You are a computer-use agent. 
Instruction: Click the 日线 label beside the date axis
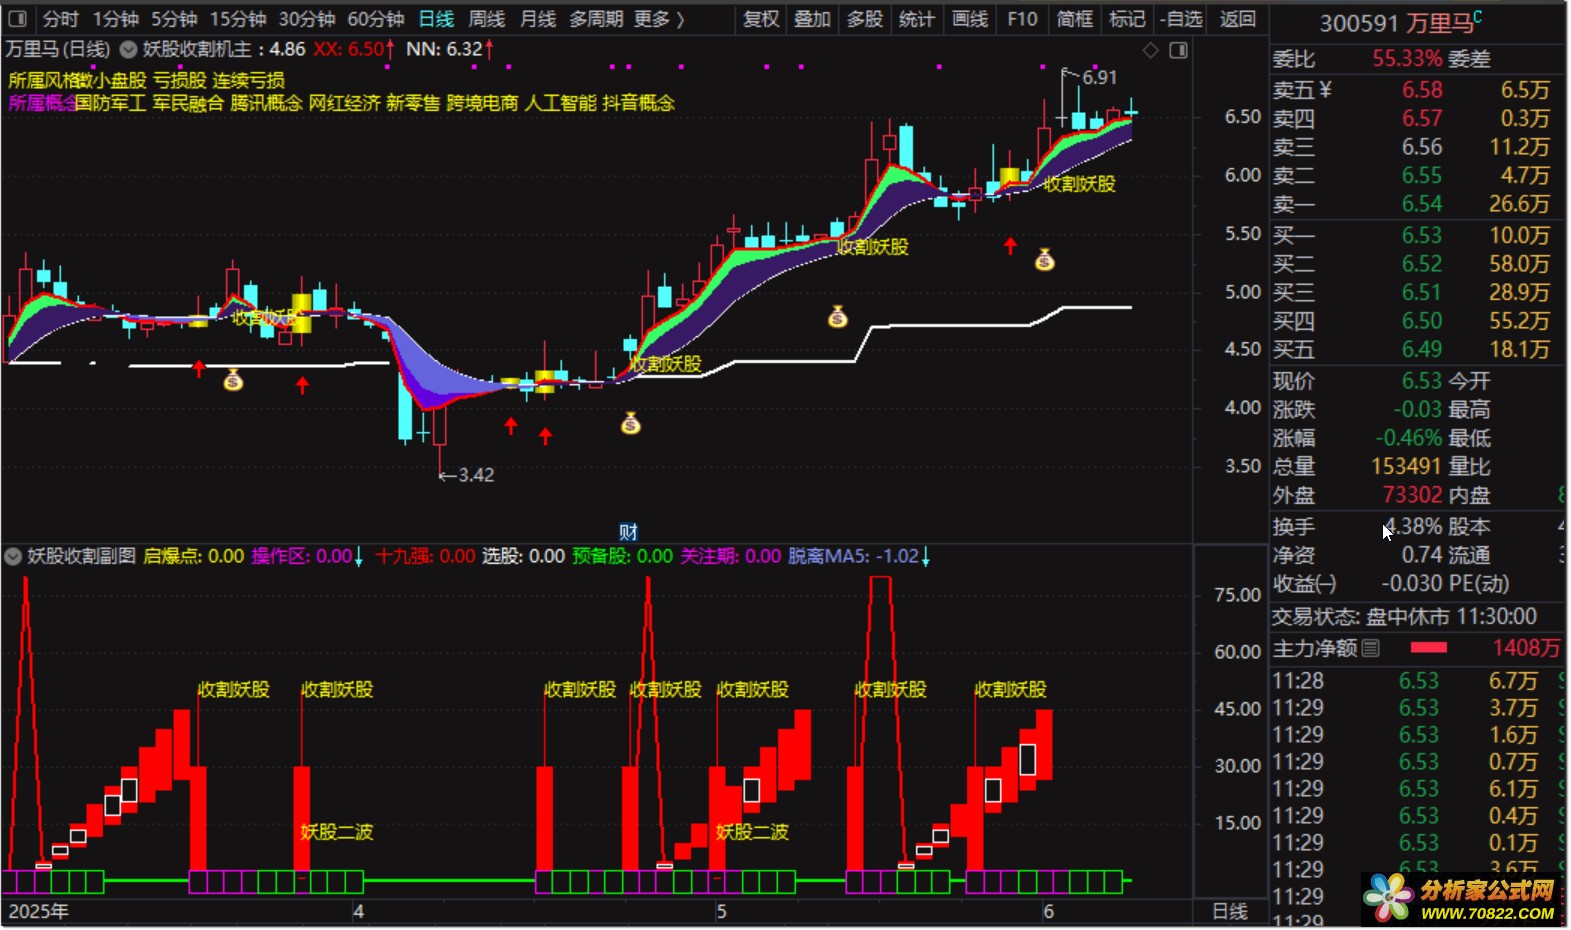[x=1230, y=912]
